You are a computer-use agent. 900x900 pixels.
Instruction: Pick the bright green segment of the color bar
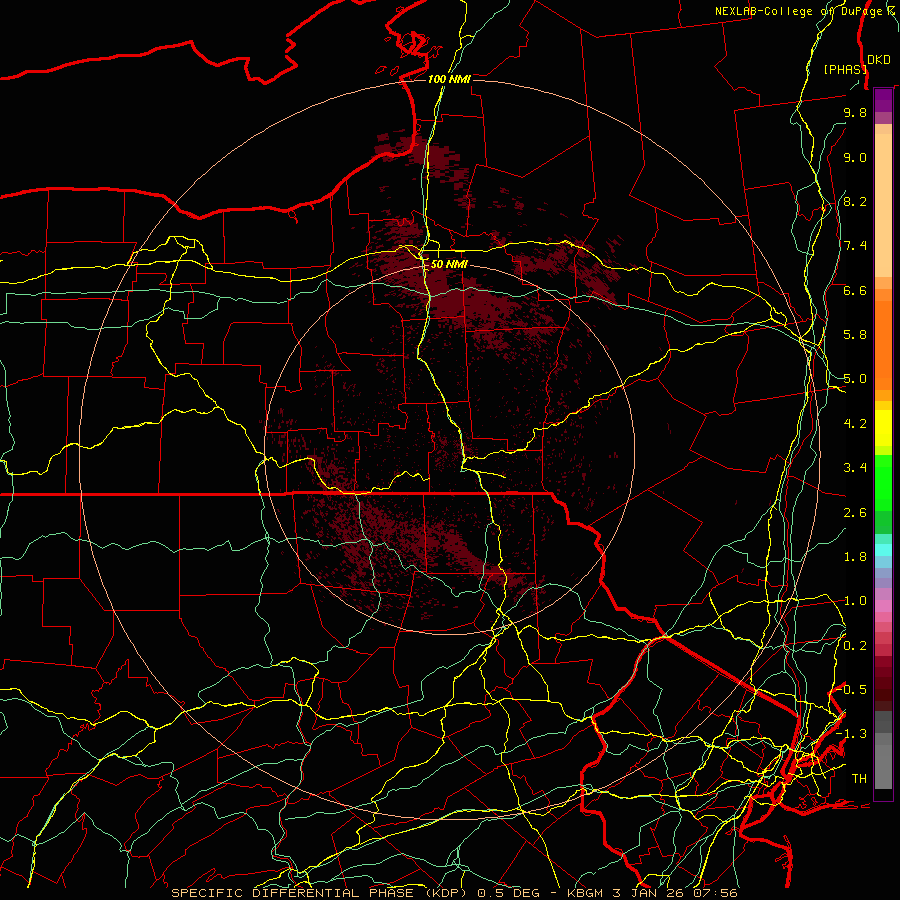883,482
